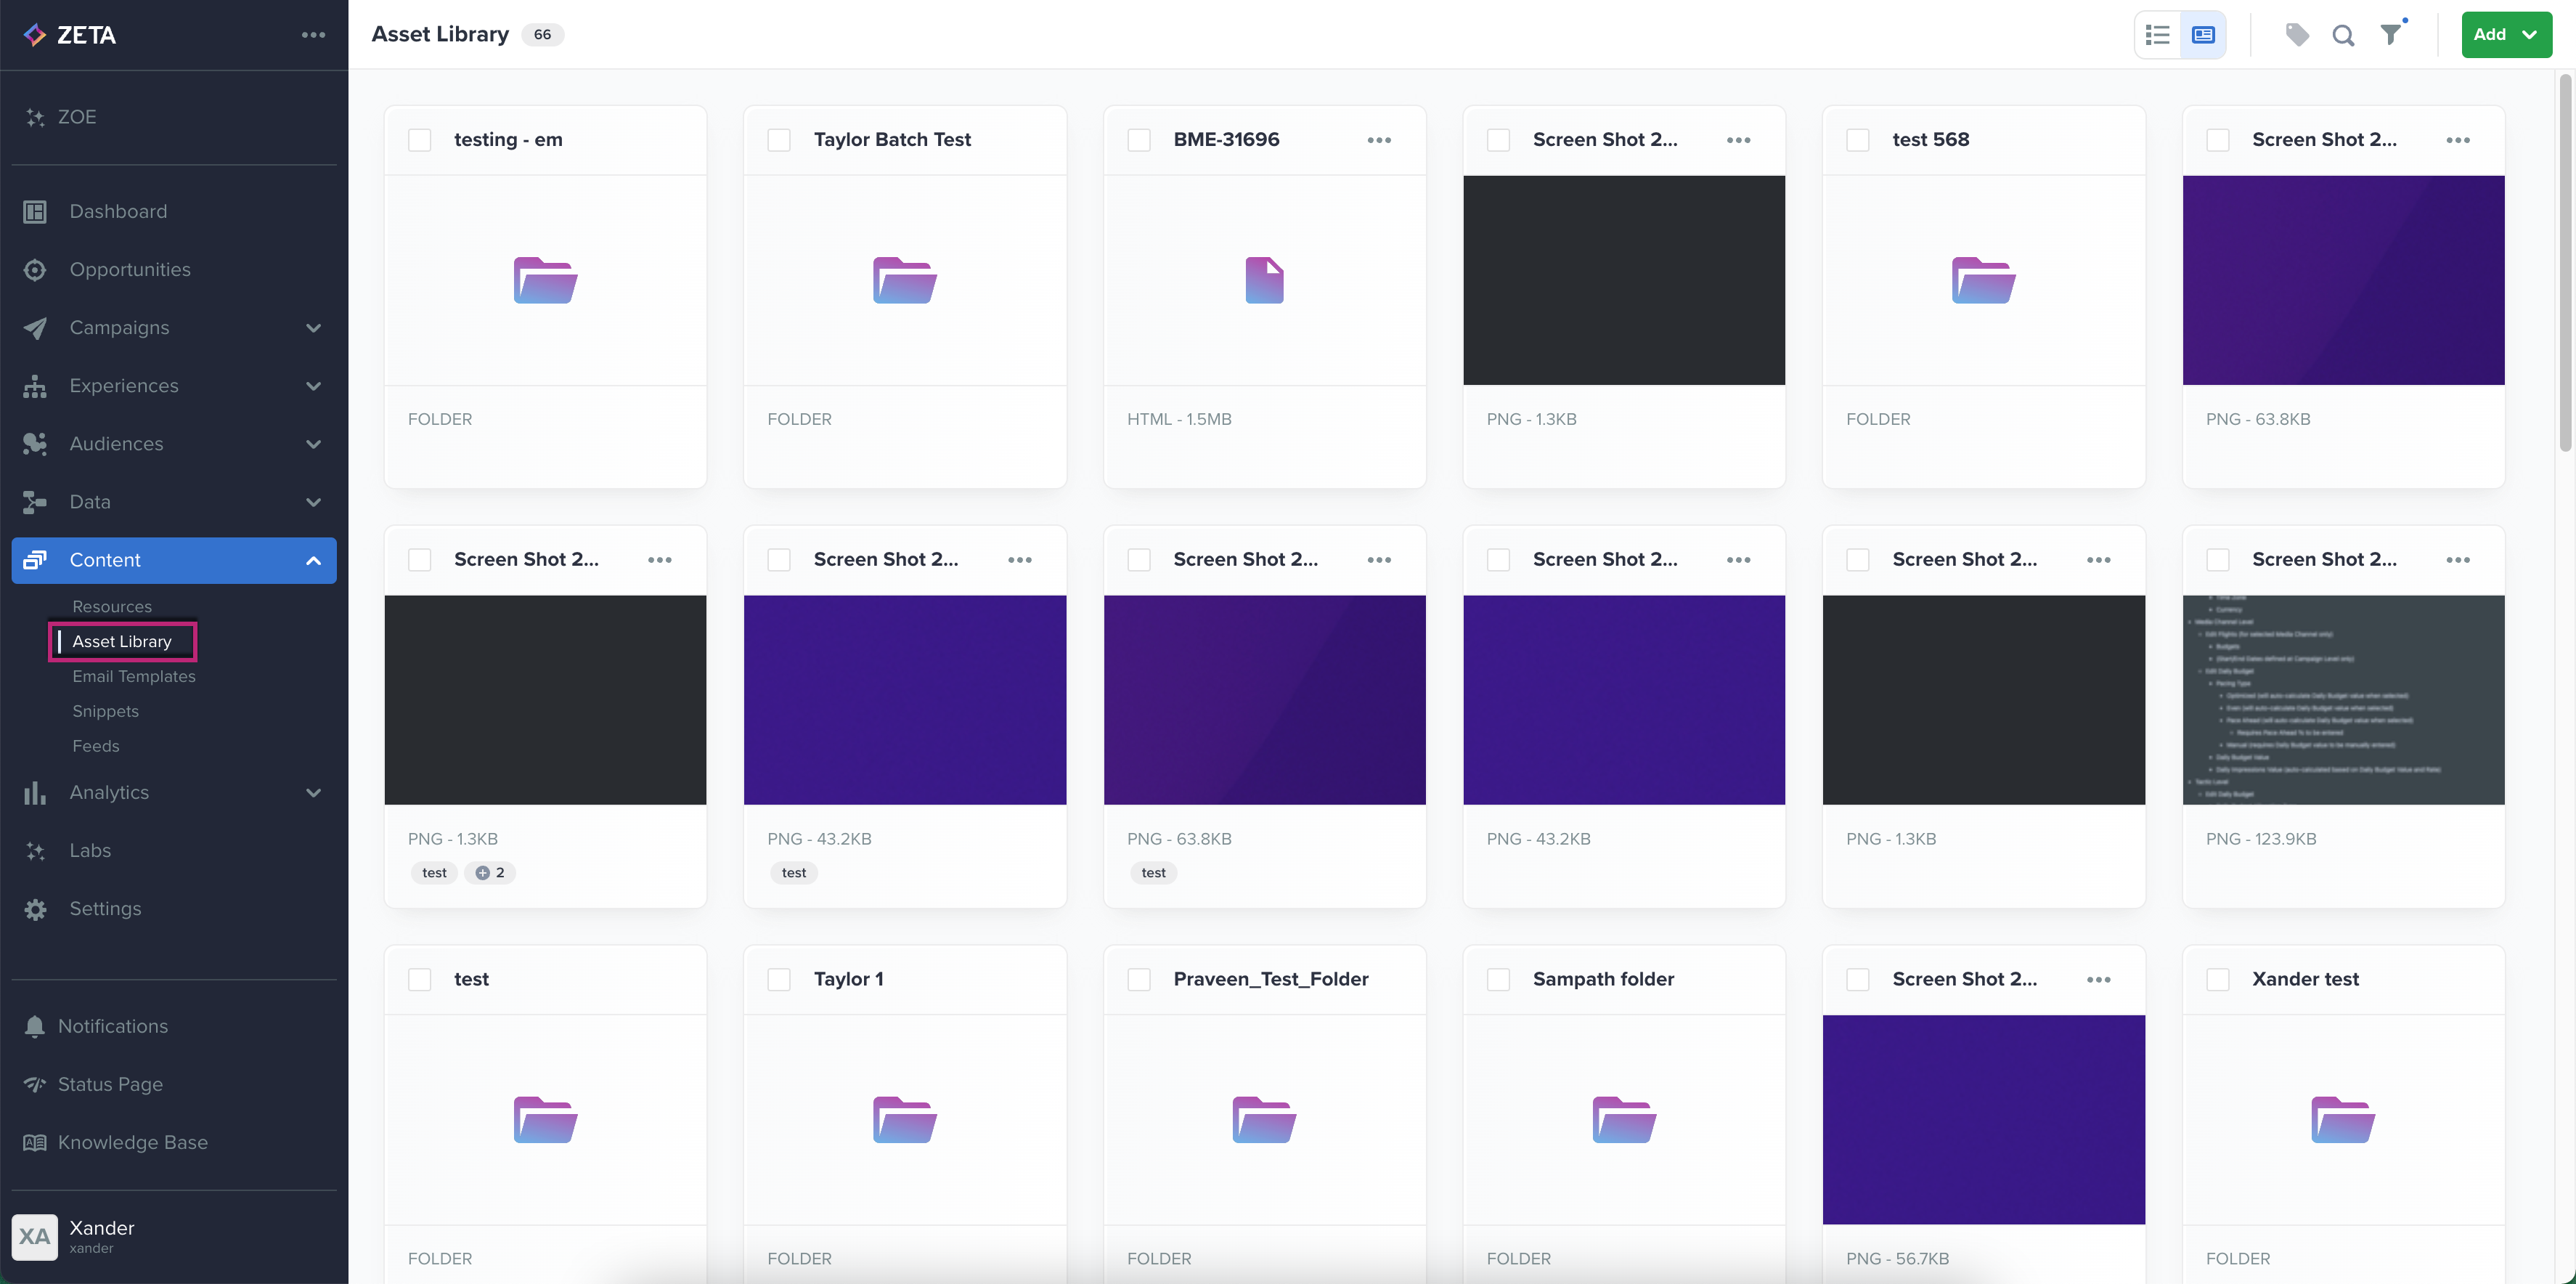Open the Add dropdown button
Screen dimensions: 2576x1284
(2505, 35)
